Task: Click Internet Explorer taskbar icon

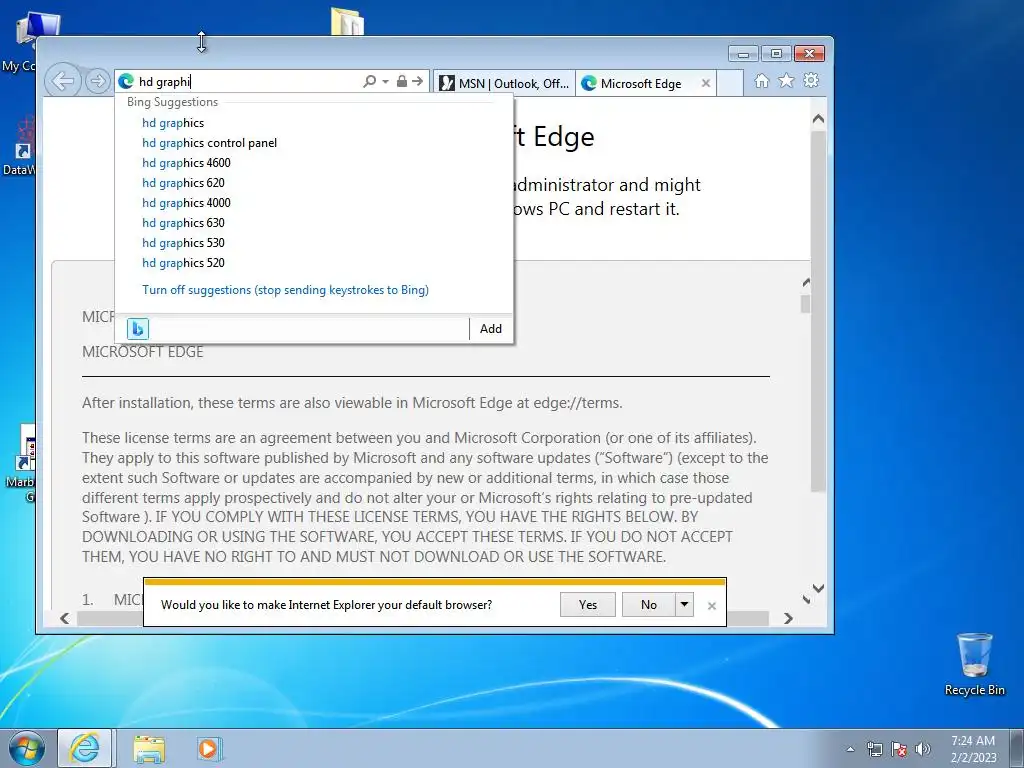Action: click(x=85, y=748)
